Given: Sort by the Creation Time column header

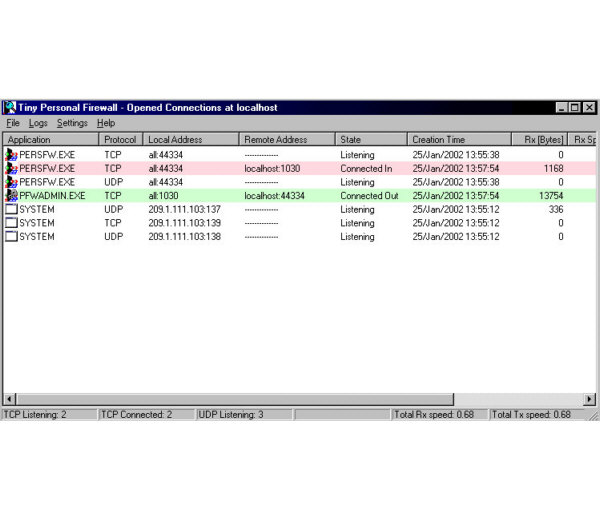Looking at the screenshot, I should click(459, 139).
